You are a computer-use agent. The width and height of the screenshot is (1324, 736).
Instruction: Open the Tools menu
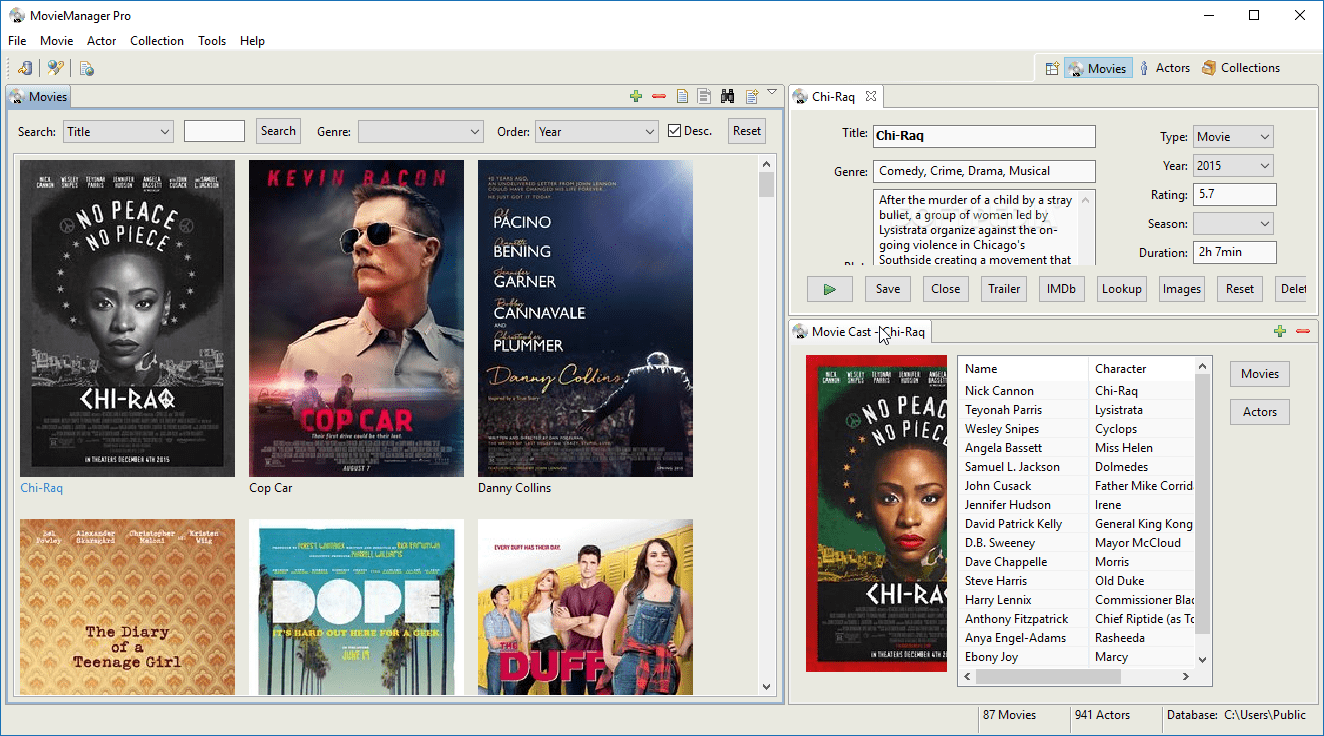(212, 41)
